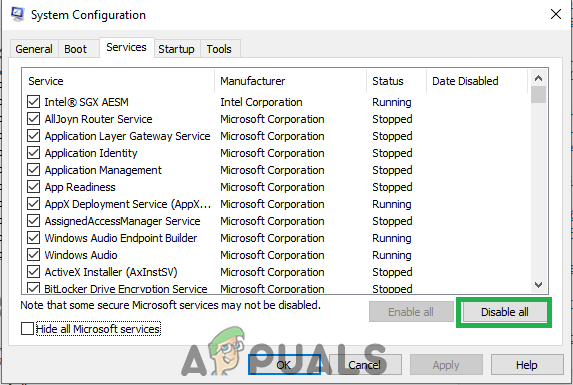The height and width of the screenshot is (385, 573).
Task: Click the Help button
Action: pyautogui.click(x=527, y=365)
